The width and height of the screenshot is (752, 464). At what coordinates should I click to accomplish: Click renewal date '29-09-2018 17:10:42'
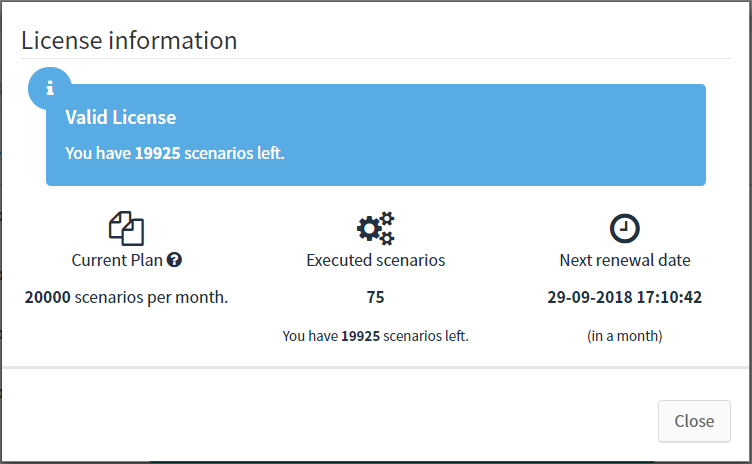coord(624,297)
